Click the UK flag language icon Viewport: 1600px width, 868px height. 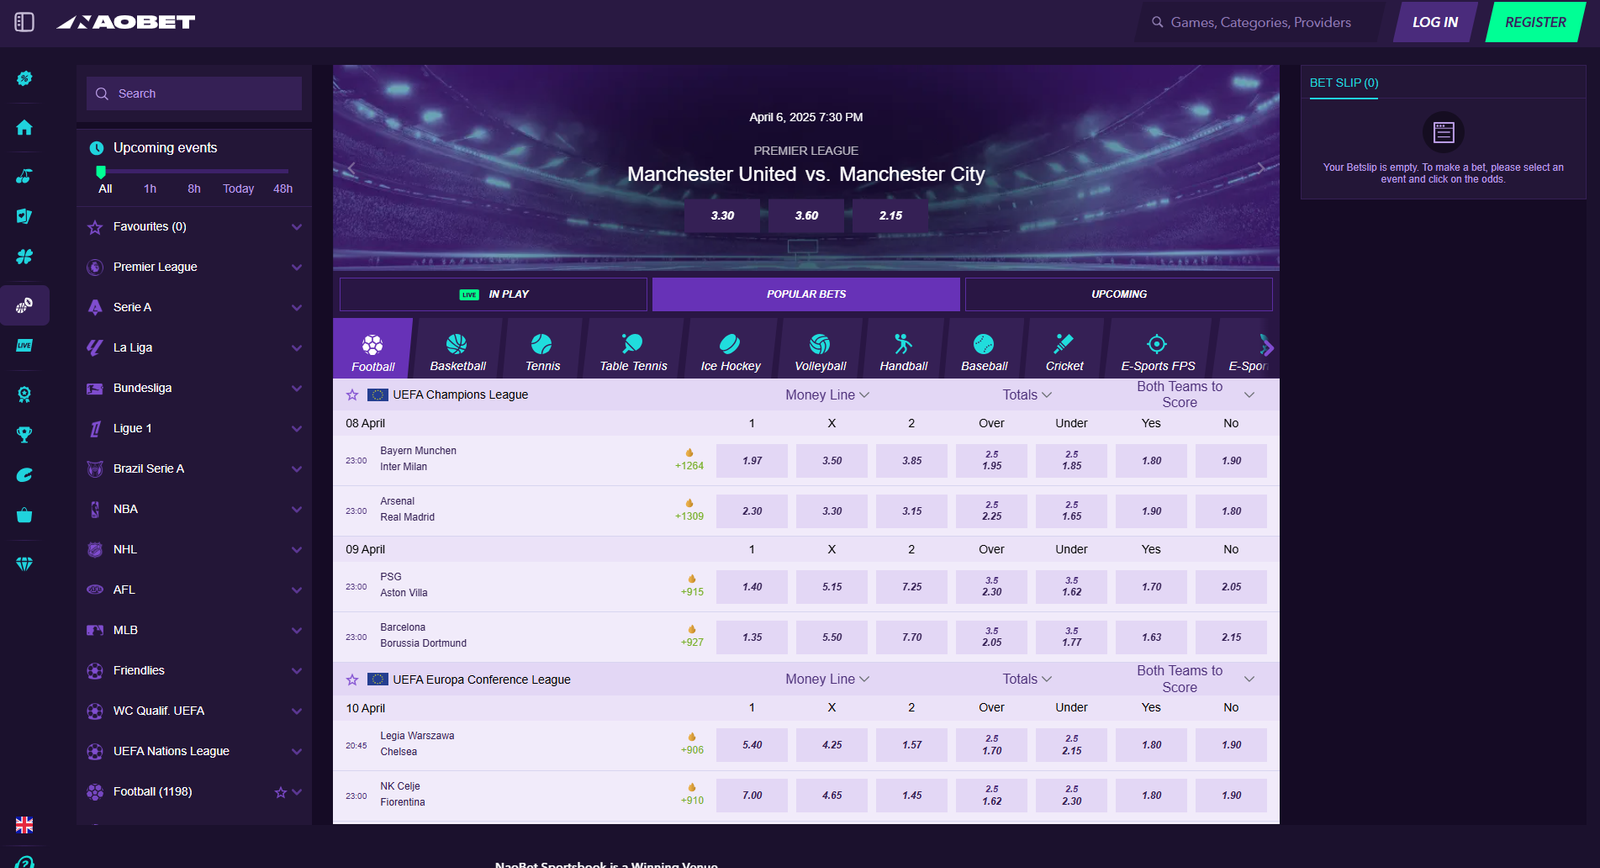(x=24, y=825)
